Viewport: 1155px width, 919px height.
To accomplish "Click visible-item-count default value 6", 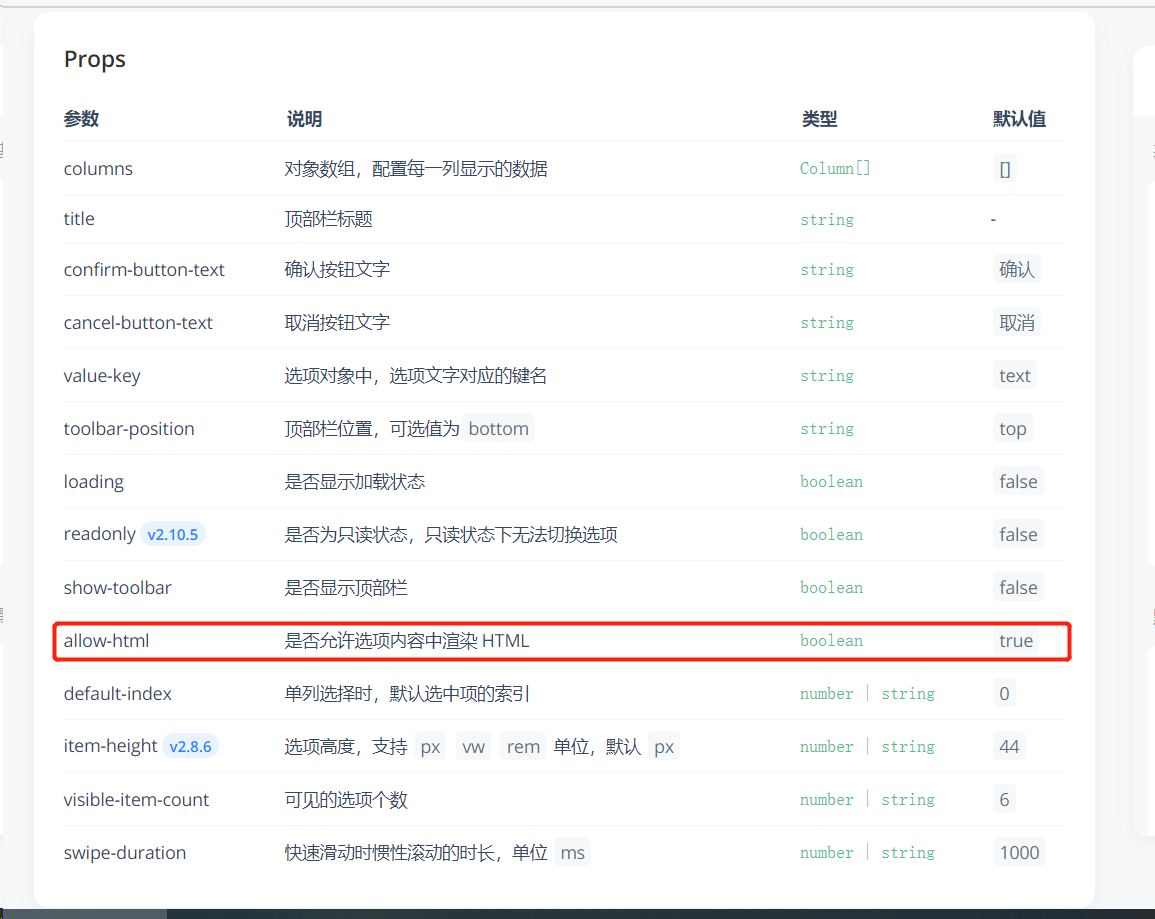I will click(x=1004, y=800).
